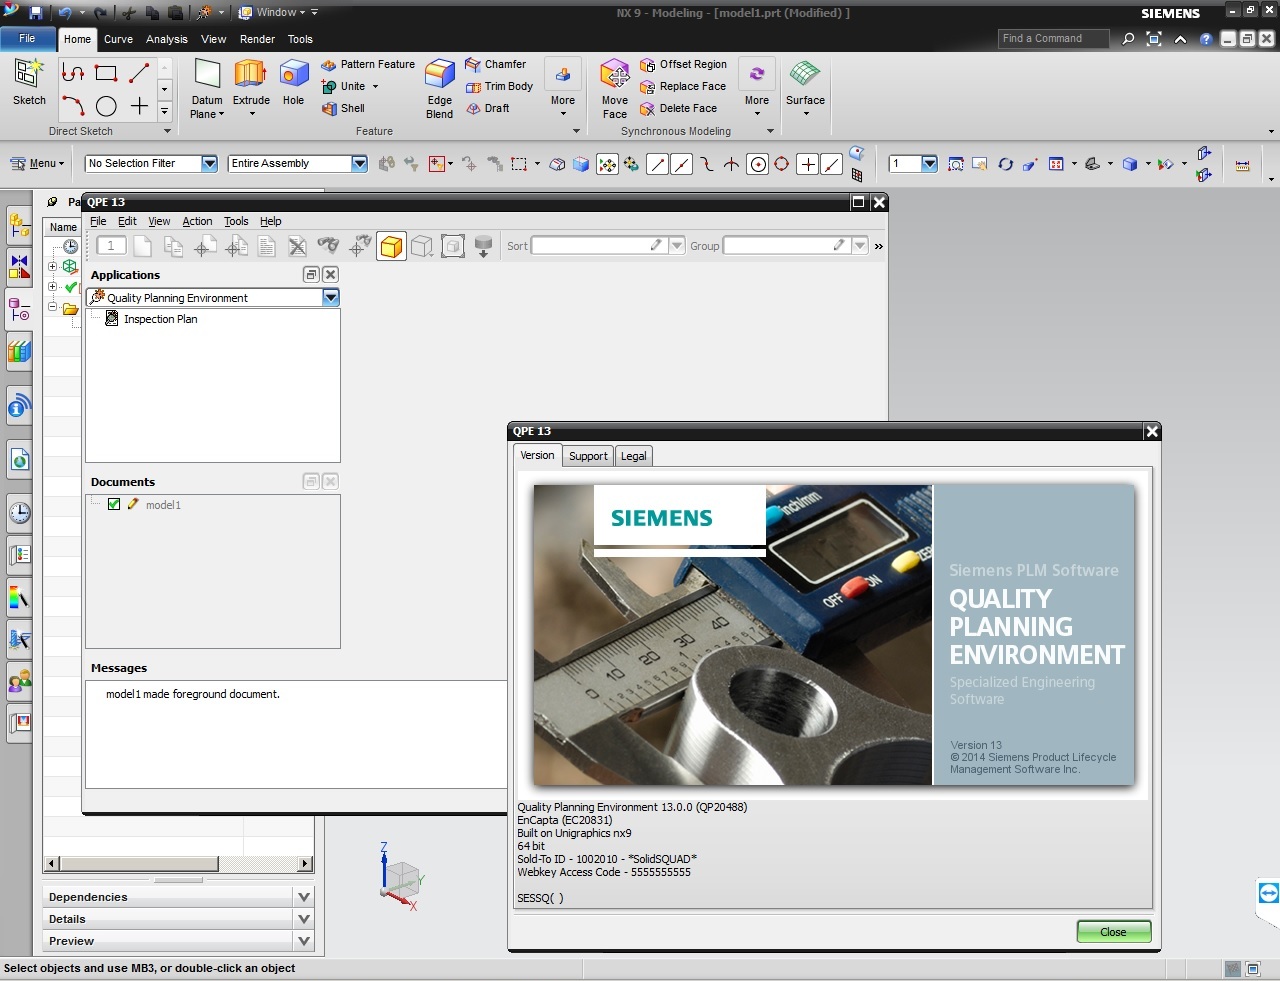Screen dimensions: 1280x981
Task: Draw an arc in Direct Sketch
Action: 72,105
